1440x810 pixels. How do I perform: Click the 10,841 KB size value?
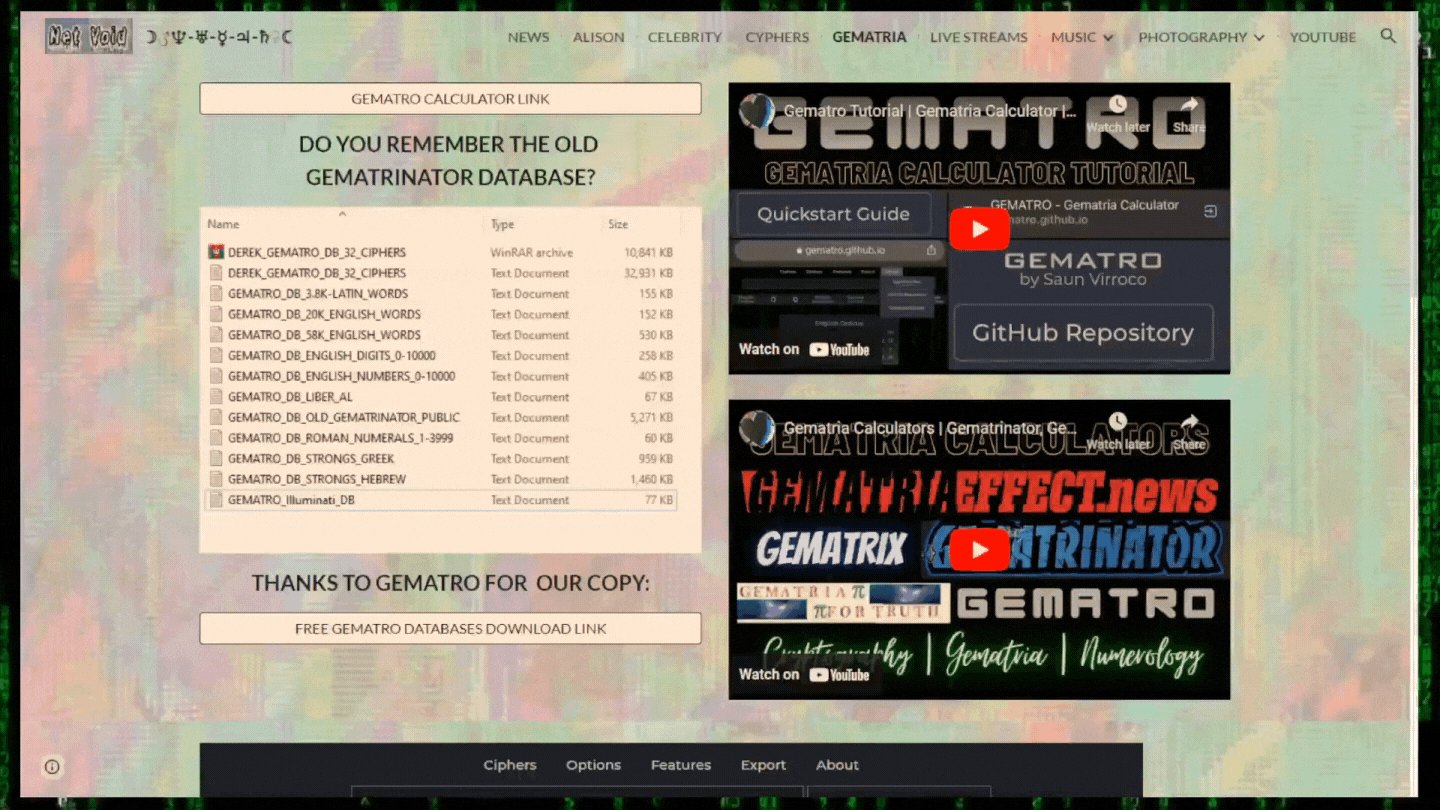pyautogui.click(x=648, y=252)
